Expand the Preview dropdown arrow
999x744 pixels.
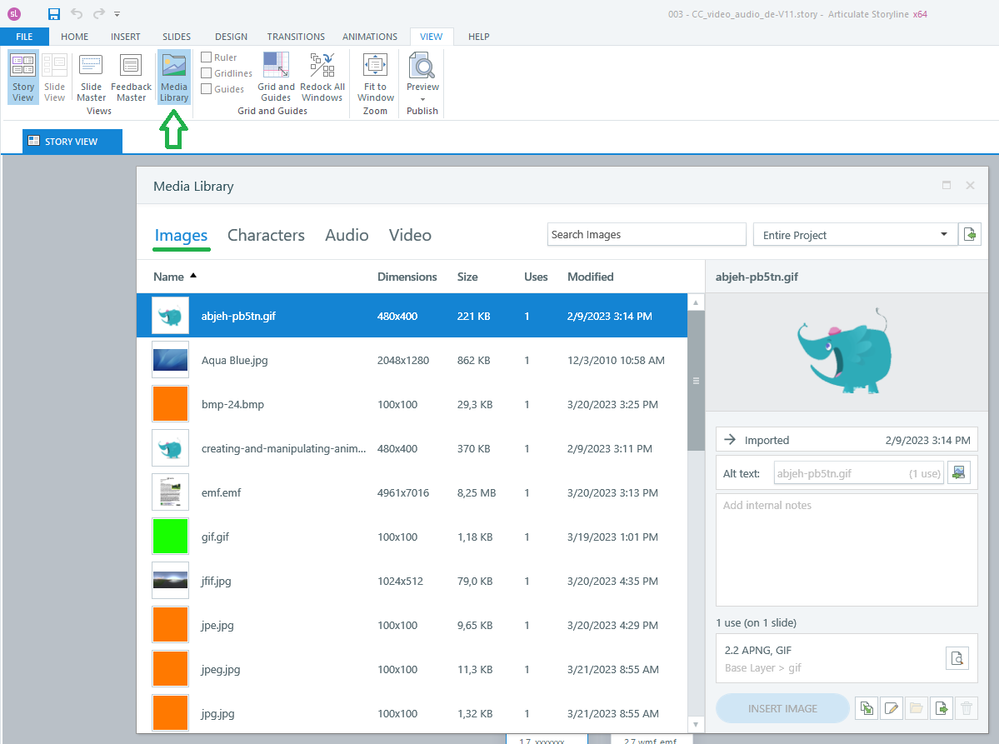point(422,99)
